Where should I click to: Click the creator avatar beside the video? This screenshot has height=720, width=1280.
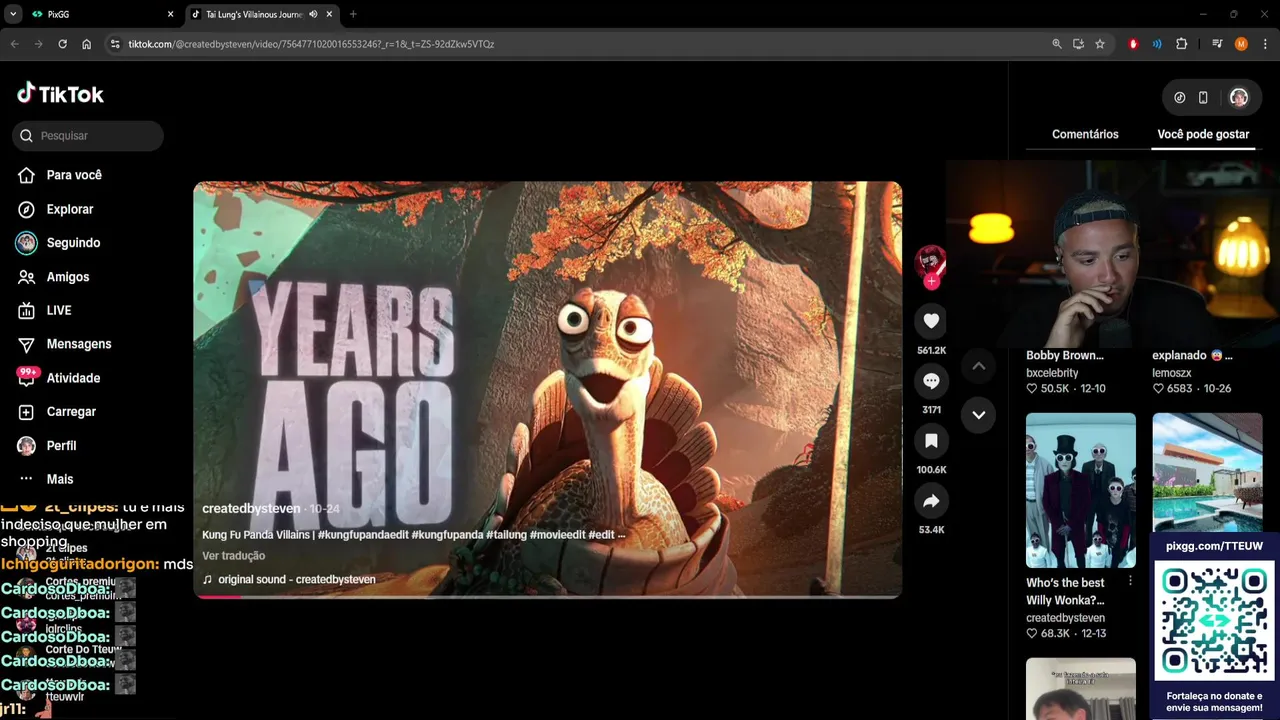click(x=931, y=261)
